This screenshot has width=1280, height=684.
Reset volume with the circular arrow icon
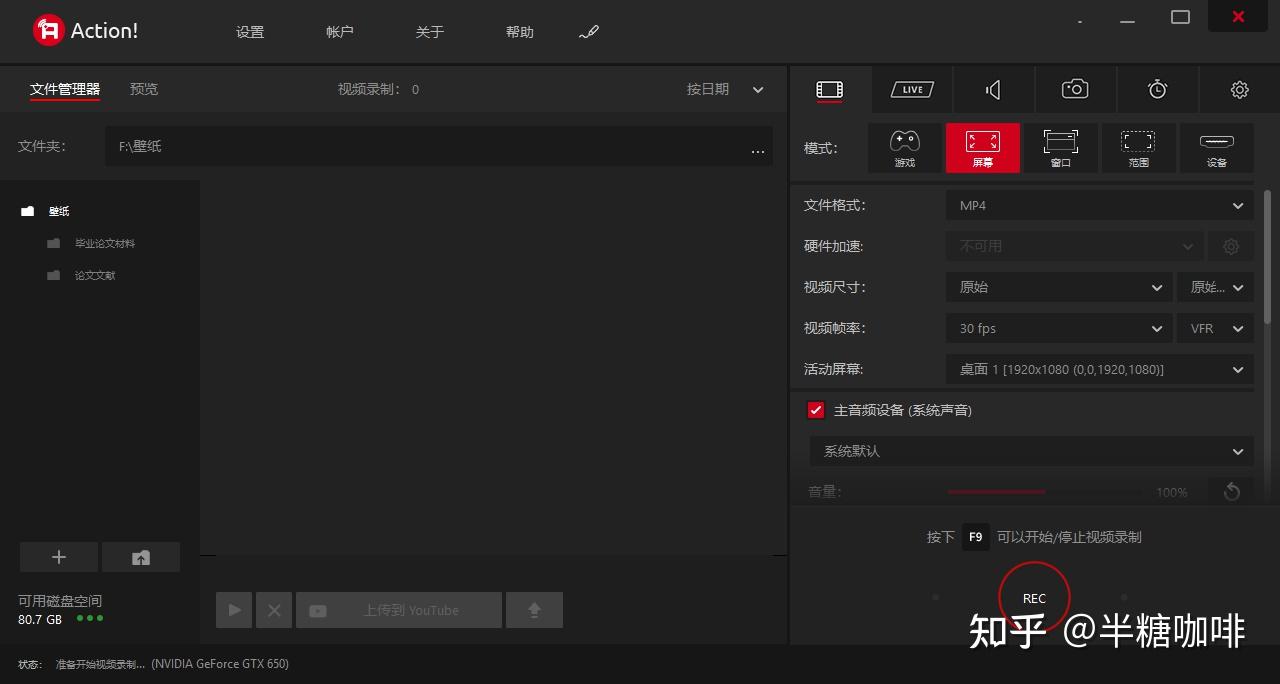point(1231,491)
